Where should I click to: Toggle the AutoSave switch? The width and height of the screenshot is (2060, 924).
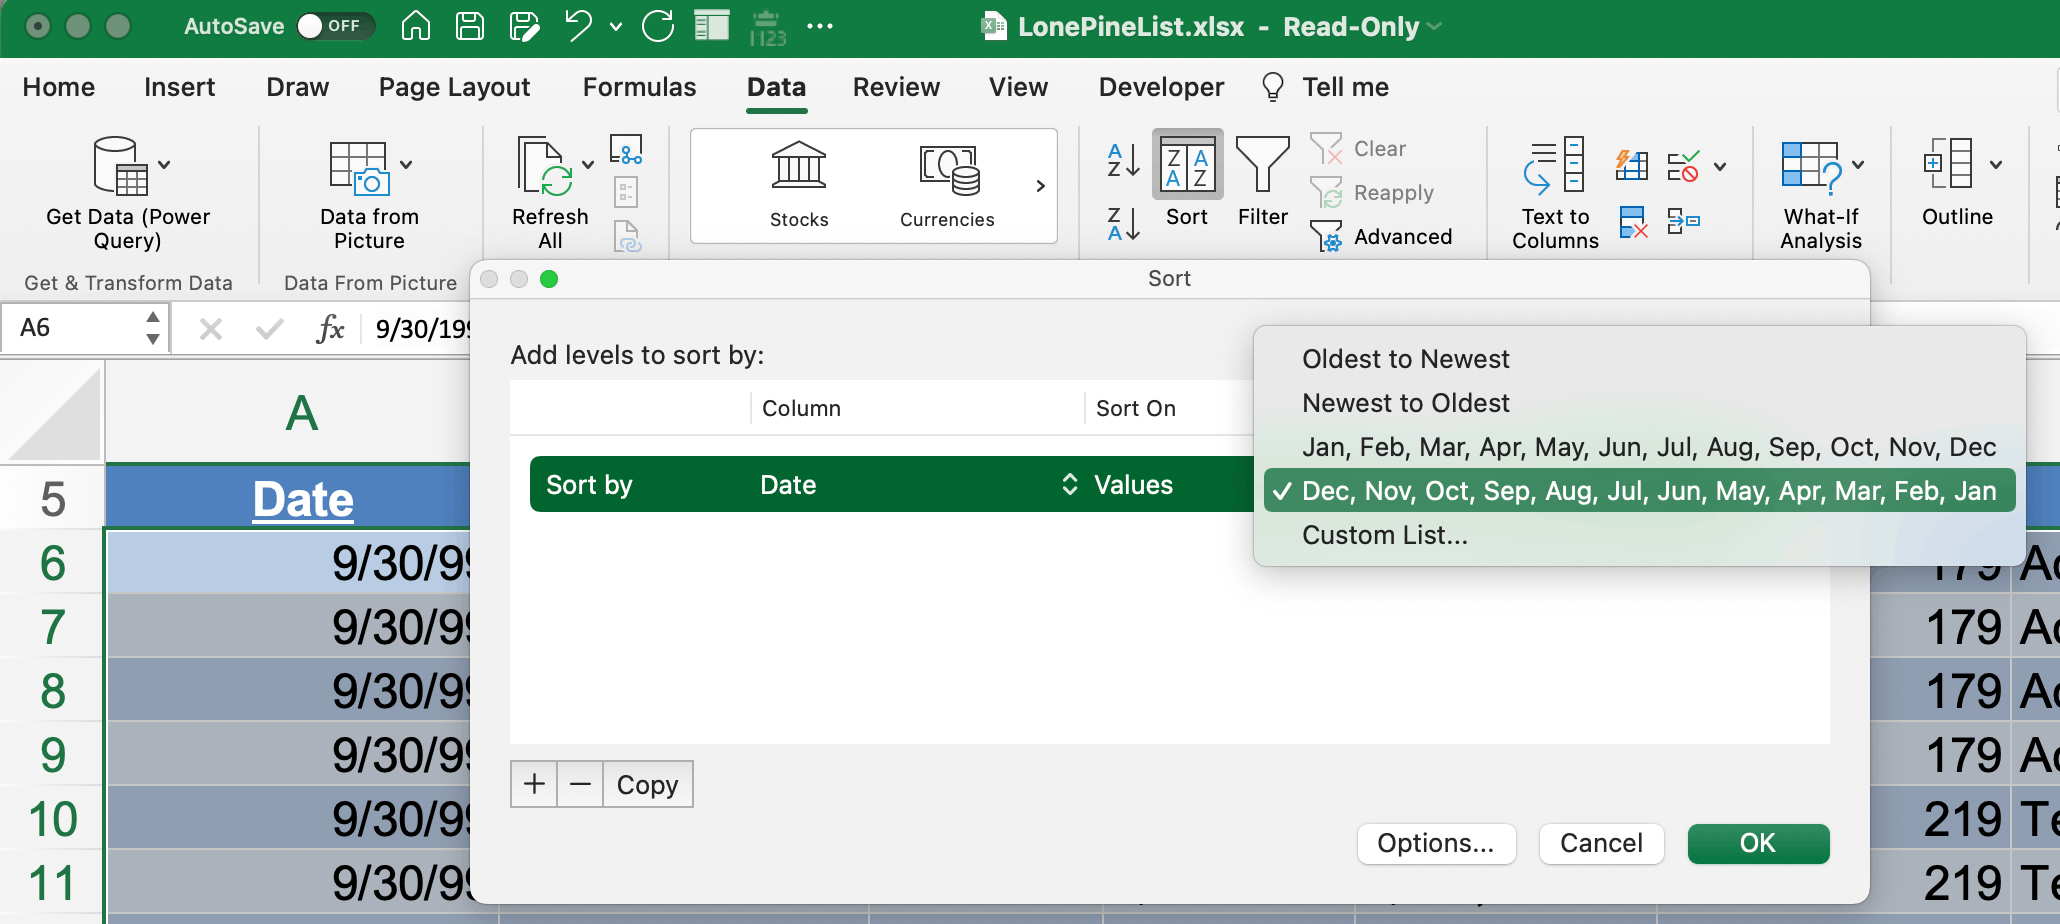(334, 26)
